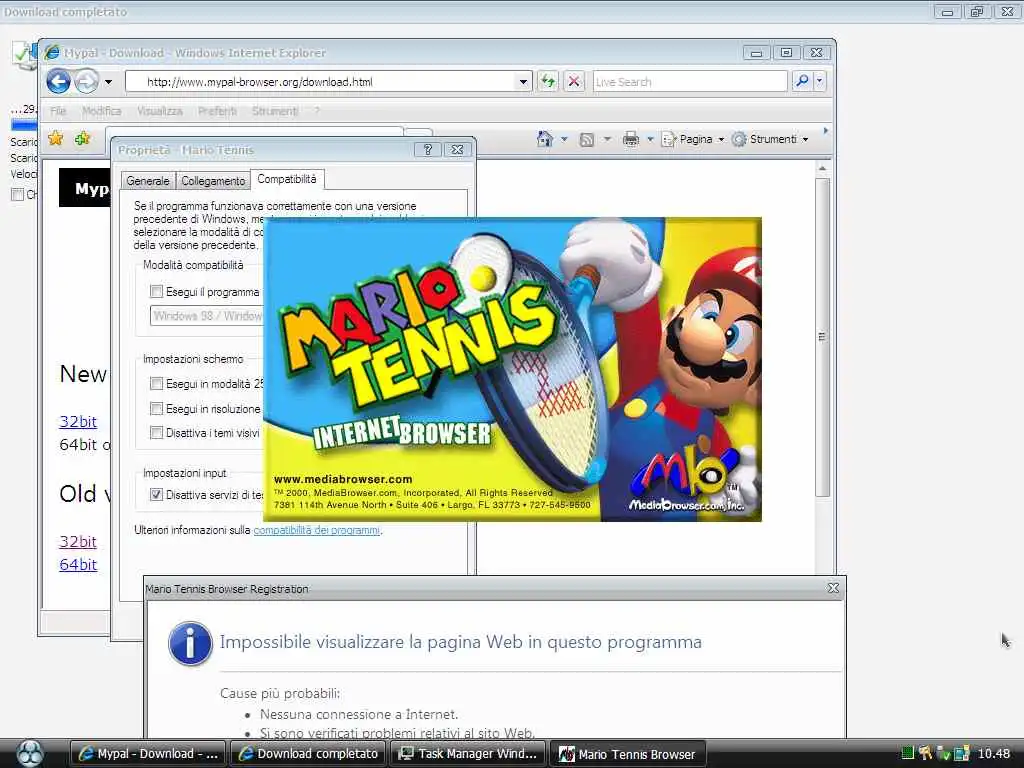This screenshot has height=768, width=1024.
Task: Click the green Refresh page icon
Action: coord(548,82)
